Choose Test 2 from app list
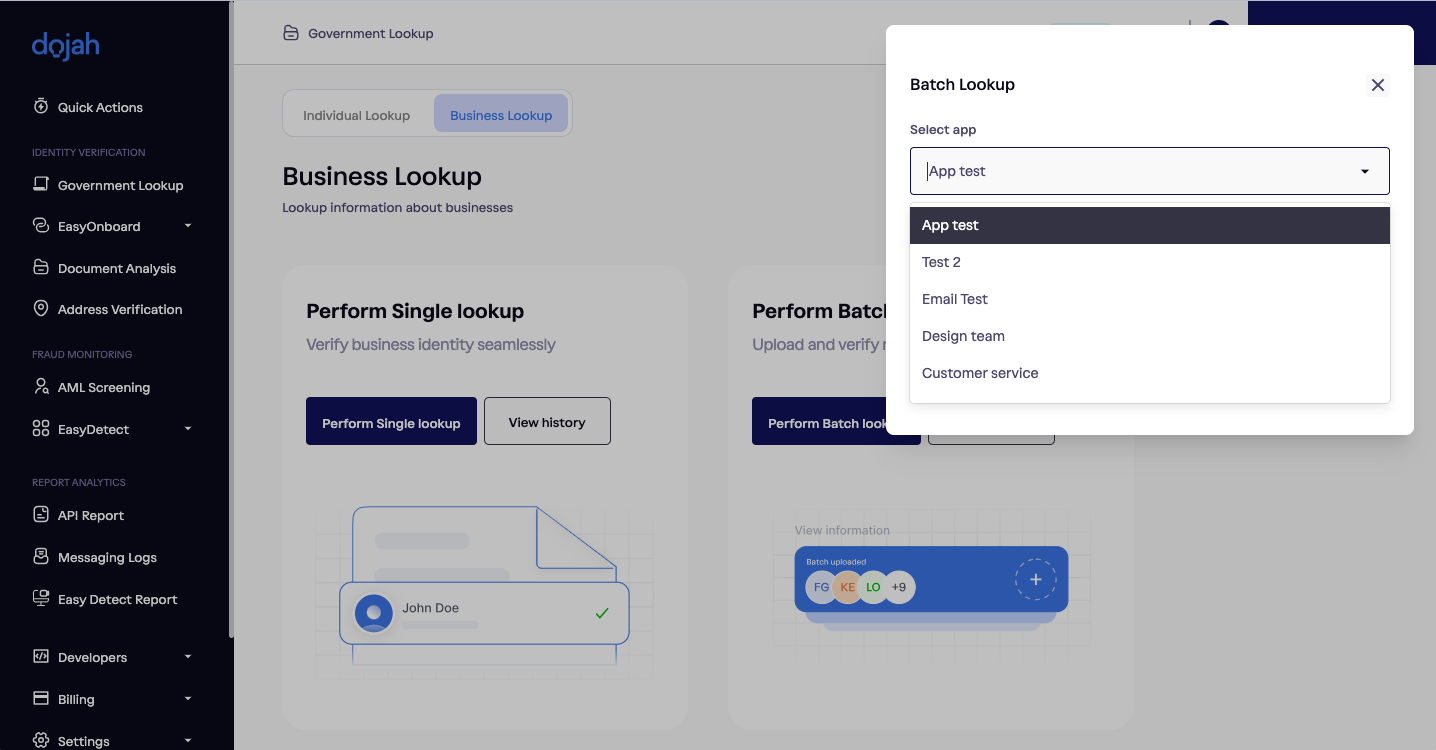 941,262
